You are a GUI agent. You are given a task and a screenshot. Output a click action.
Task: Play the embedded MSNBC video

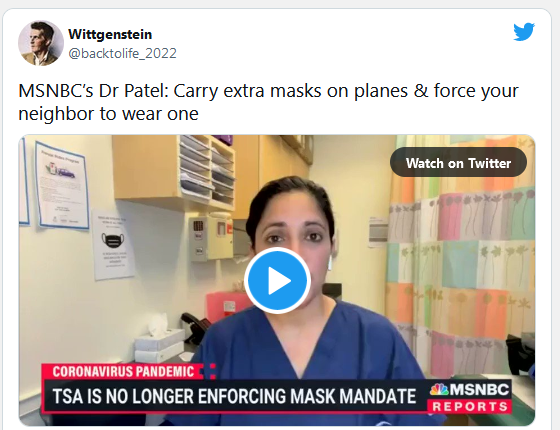pos(277,281)
